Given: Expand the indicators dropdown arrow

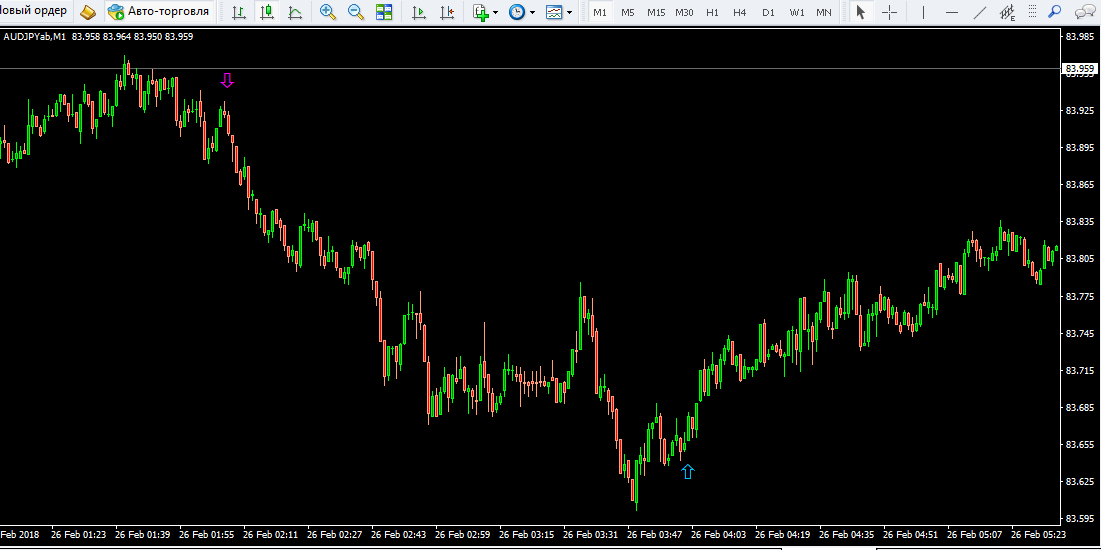Looking at the screenshot, I should 496,13.
